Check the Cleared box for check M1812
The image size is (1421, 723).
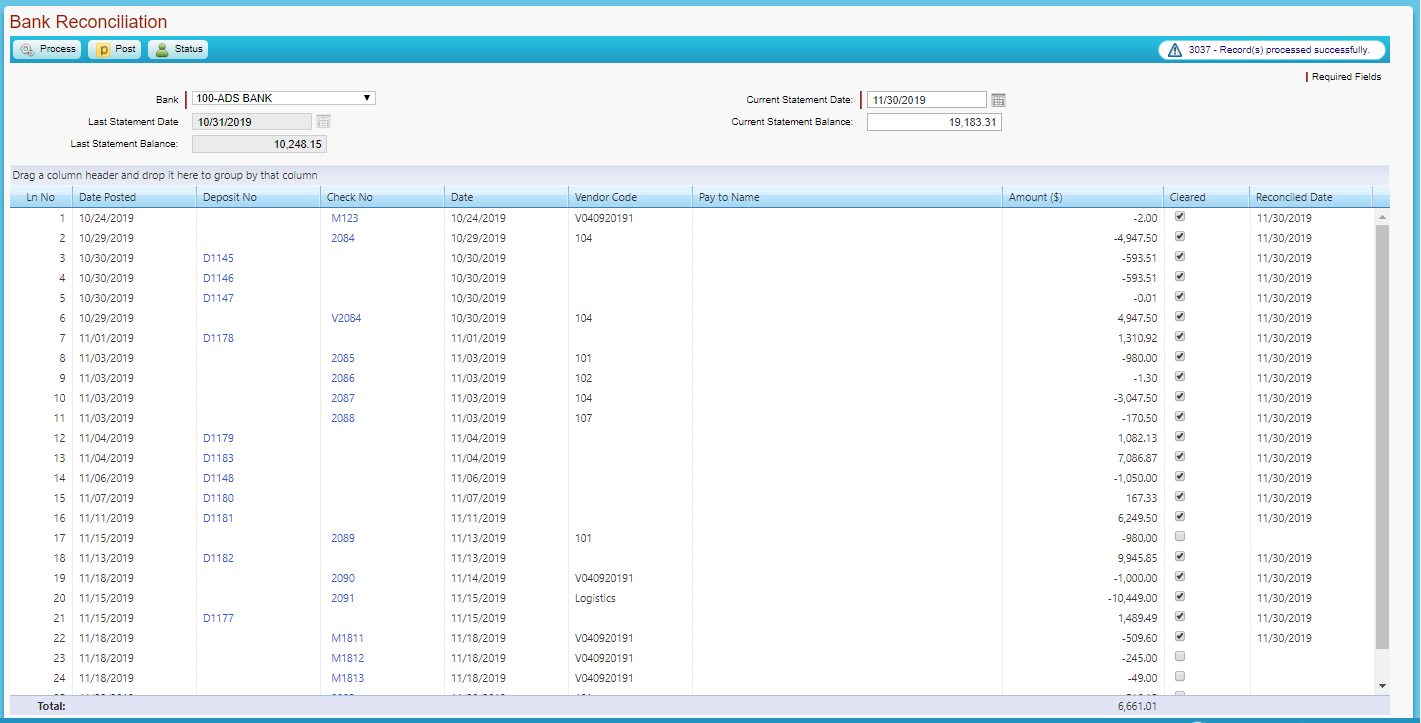[1180, 657]
